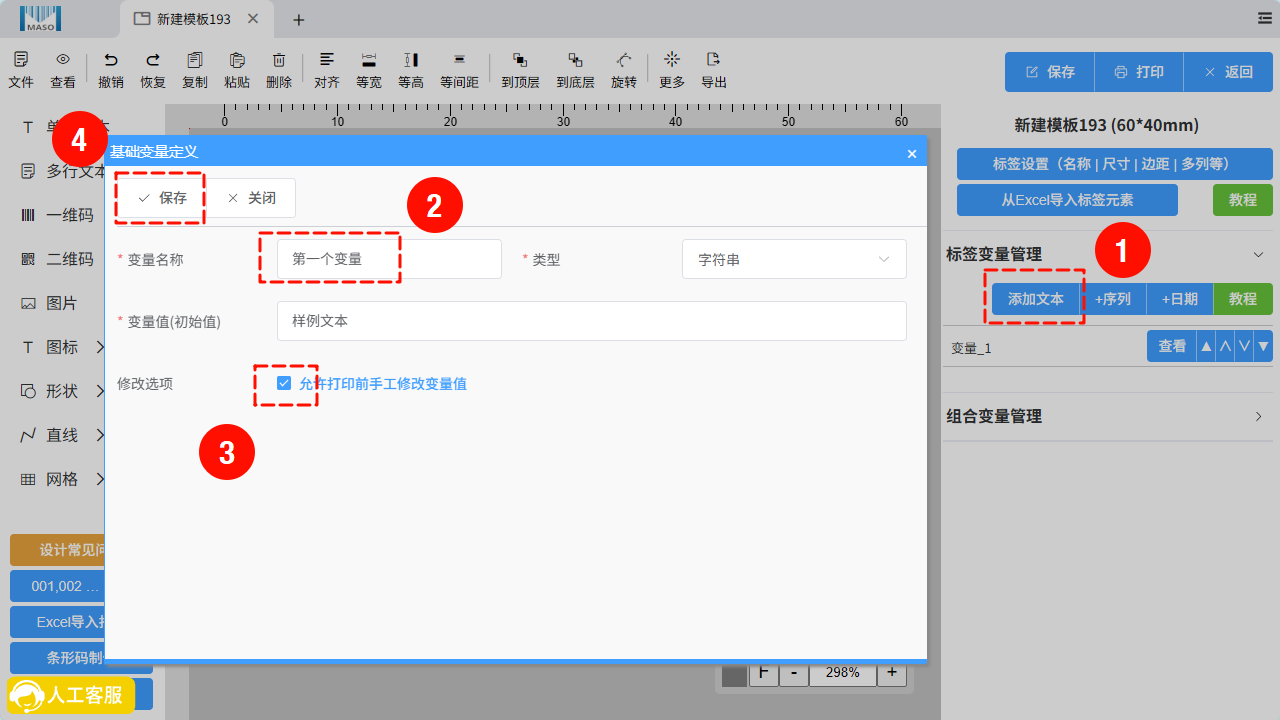Apply 等宽 equal width tool
This screenshot has height=720, width=1280.
point(369,60)
